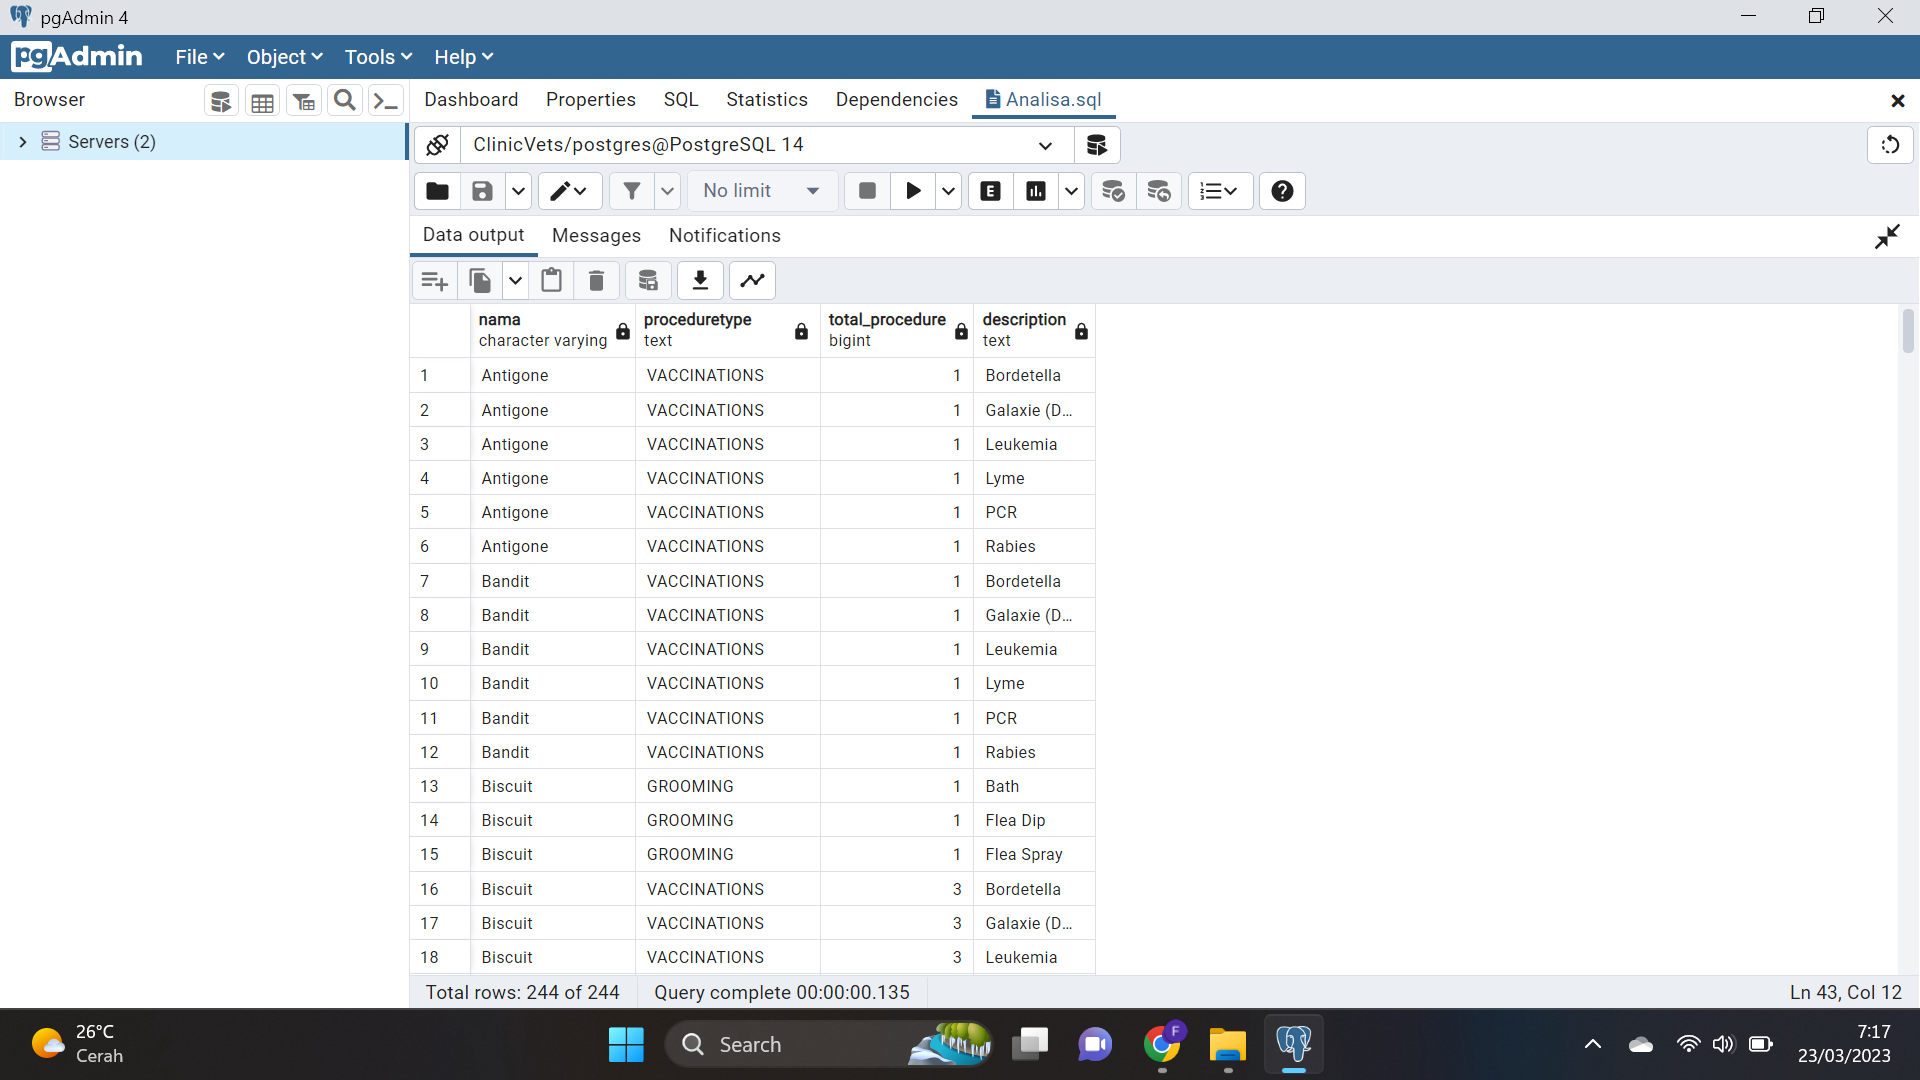Select the Dashboard tab

point(471,100)
